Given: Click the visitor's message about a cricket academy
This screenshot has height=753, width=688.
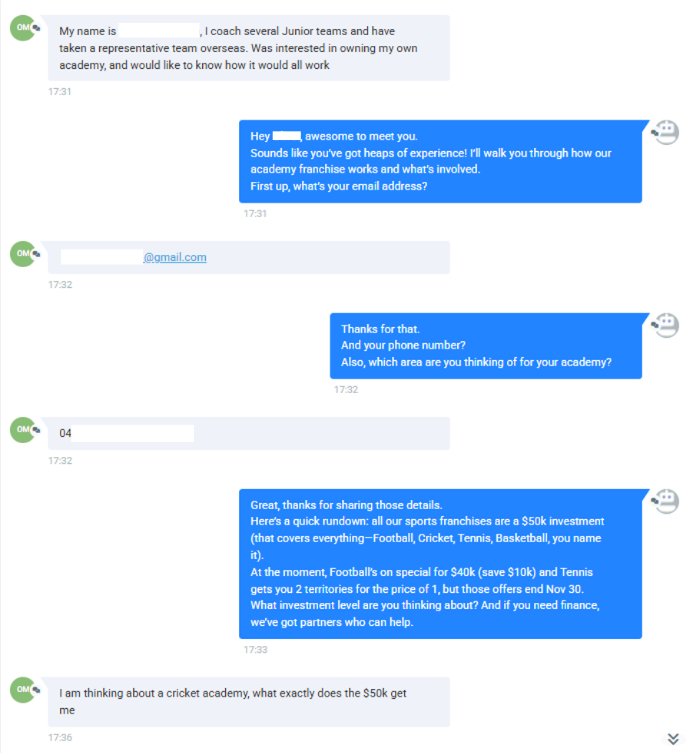Looking at the screenshot, I should click(x=248, y=701).
